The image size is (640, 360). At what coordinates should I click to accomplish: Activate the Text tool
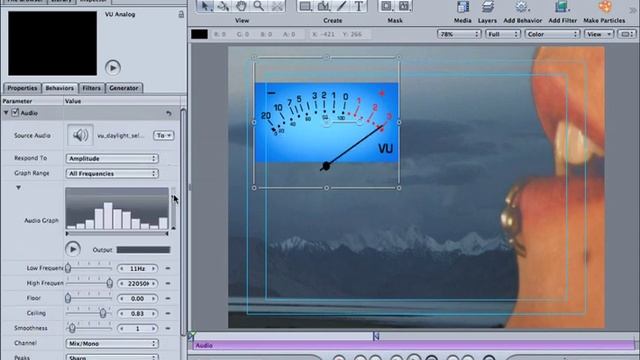click(359, 6)
